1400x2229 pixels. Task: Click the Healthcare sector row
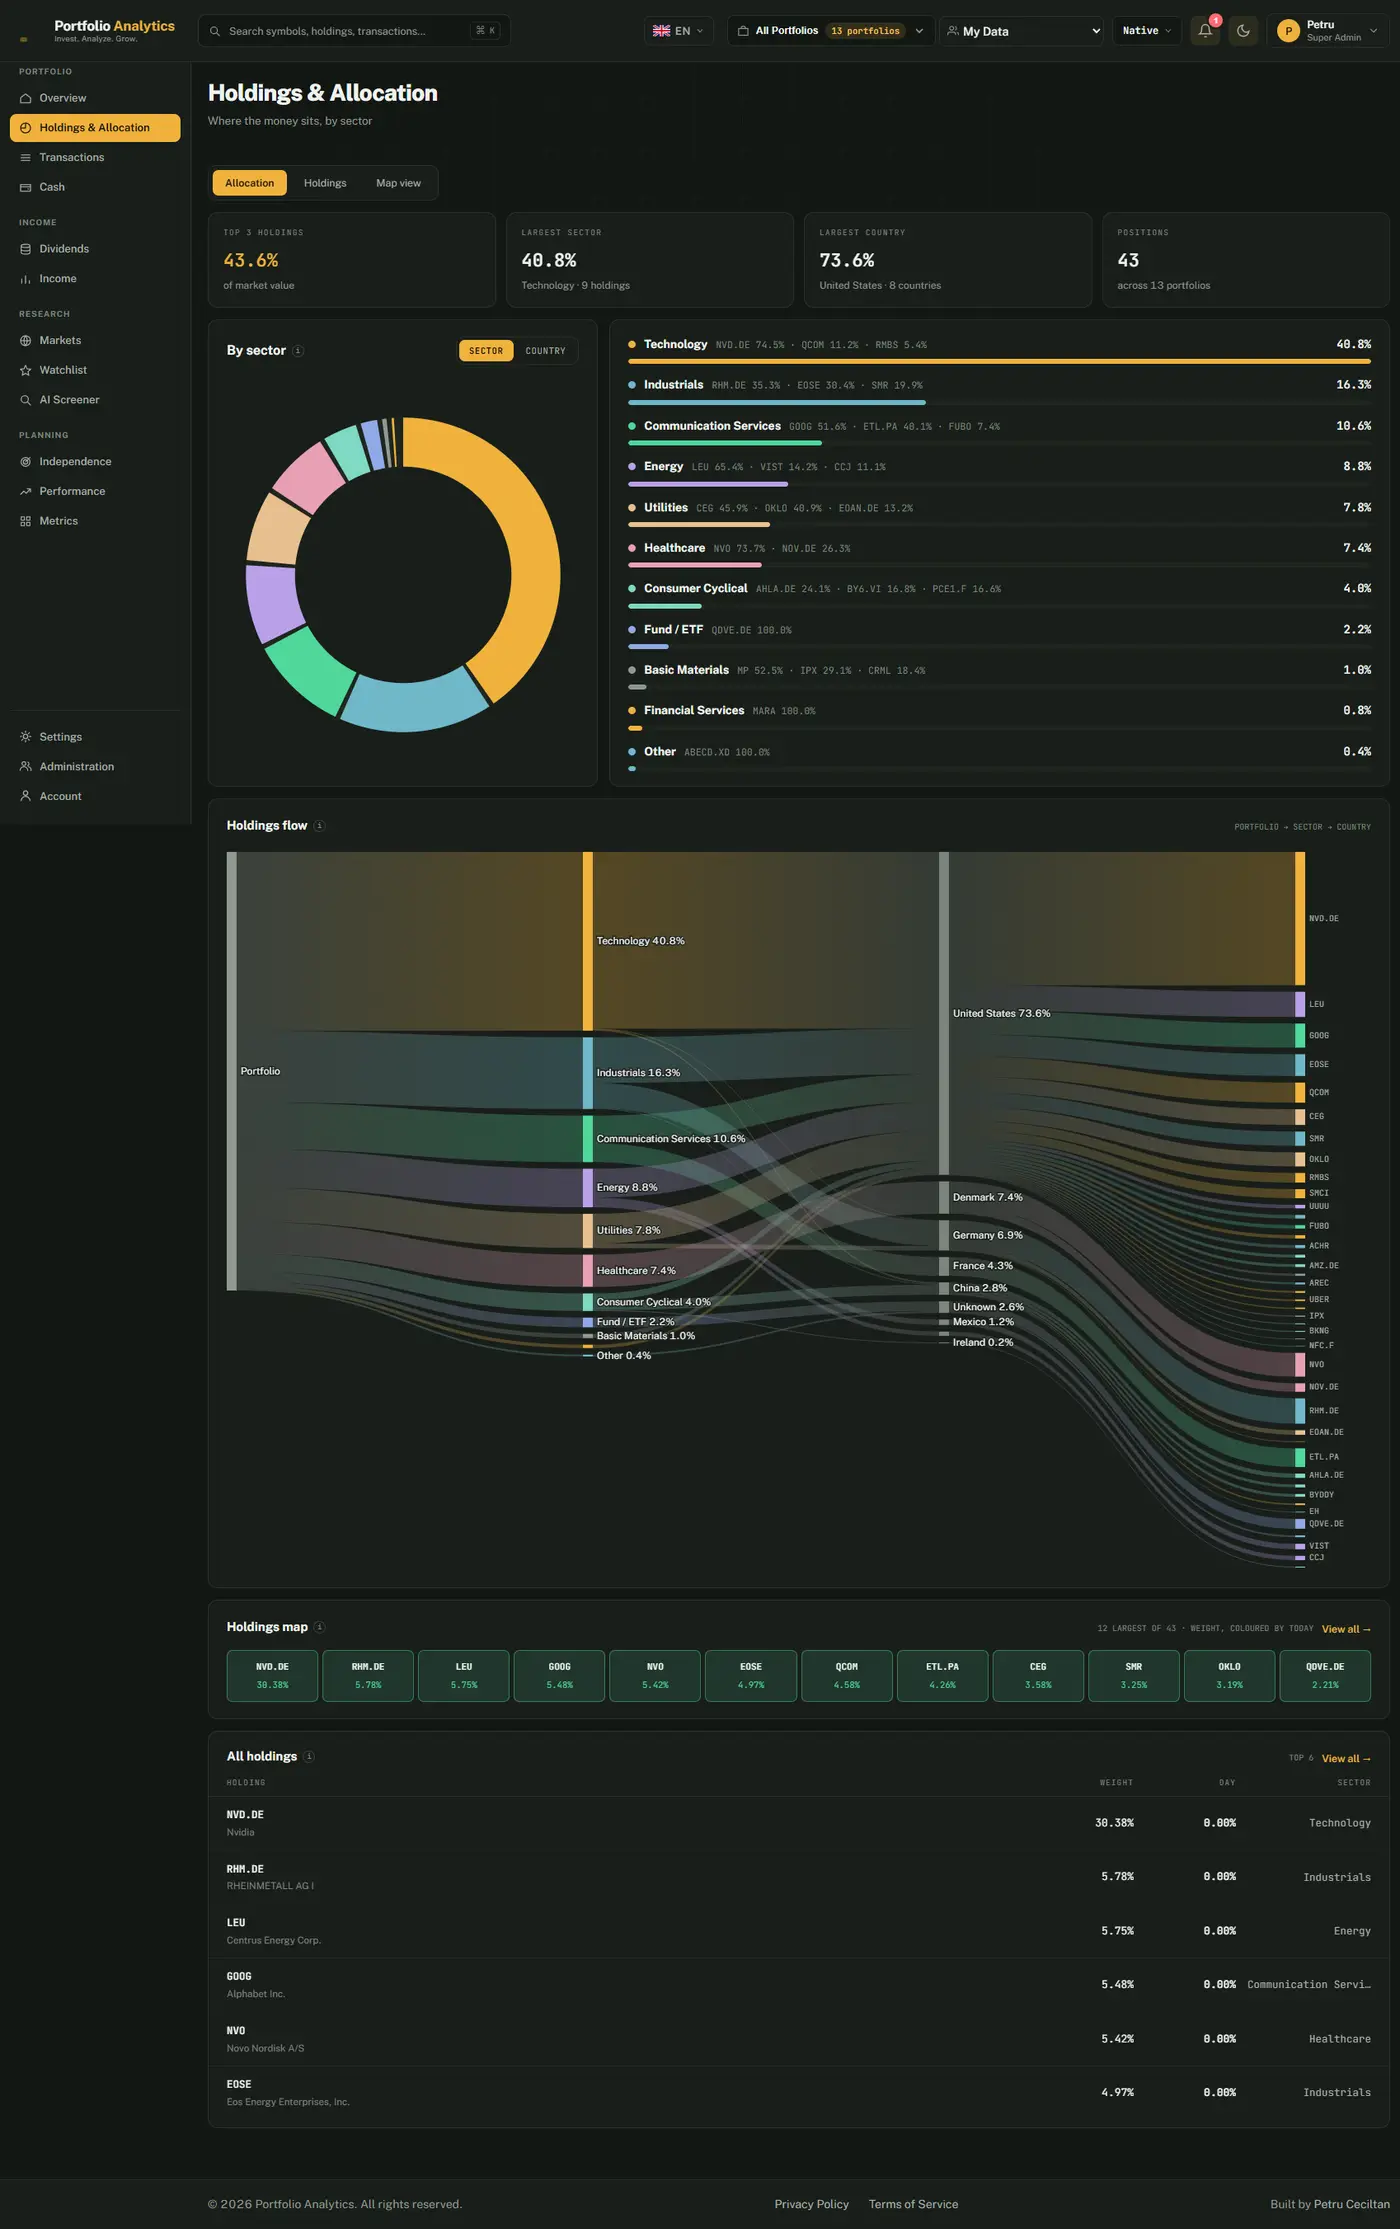[x=999, y=554]
